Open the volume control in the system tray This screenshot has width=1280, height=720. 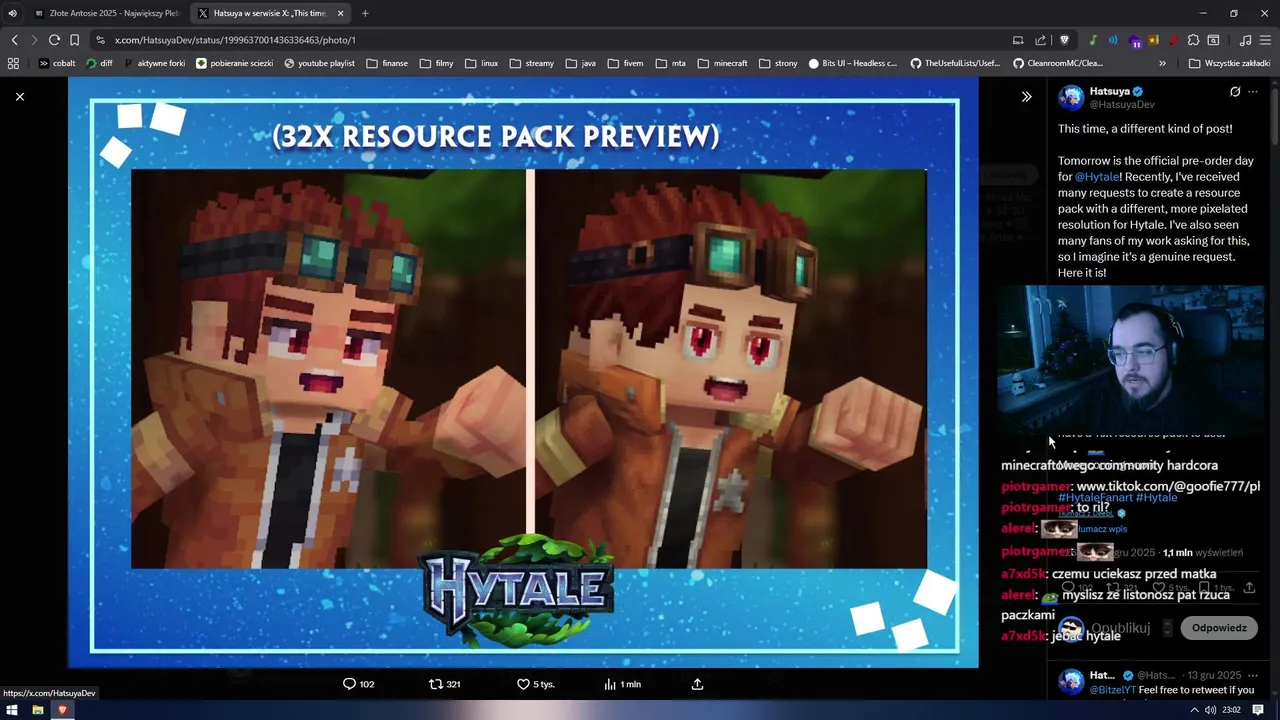click(1211, 710)
